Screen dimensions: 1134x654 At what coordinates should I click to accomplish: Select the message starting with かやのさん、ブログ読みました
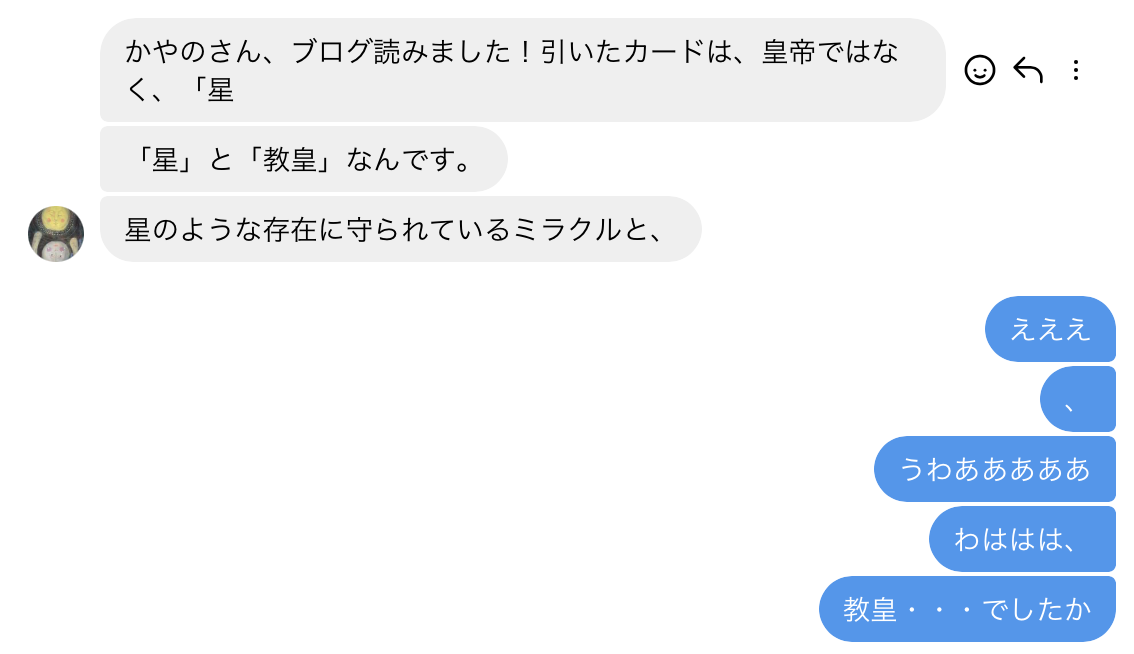[x=522, y=70]
